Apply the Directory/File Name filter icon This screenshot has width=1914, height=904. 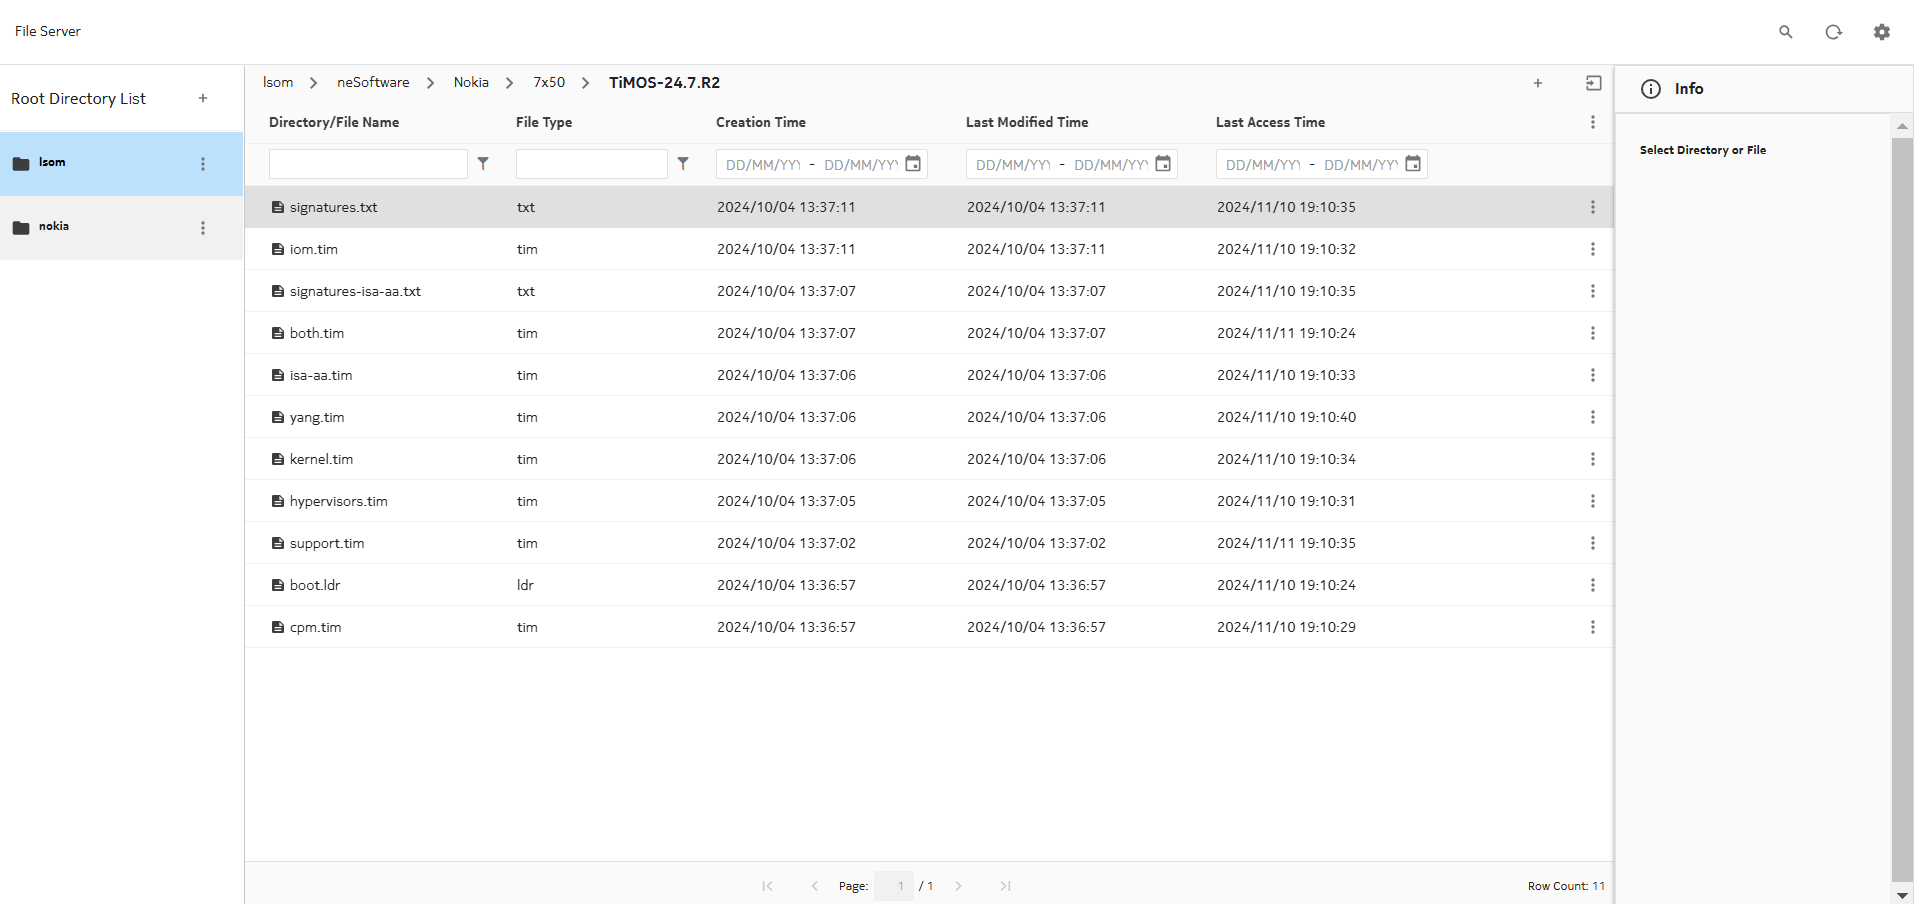tap(483, 164)
